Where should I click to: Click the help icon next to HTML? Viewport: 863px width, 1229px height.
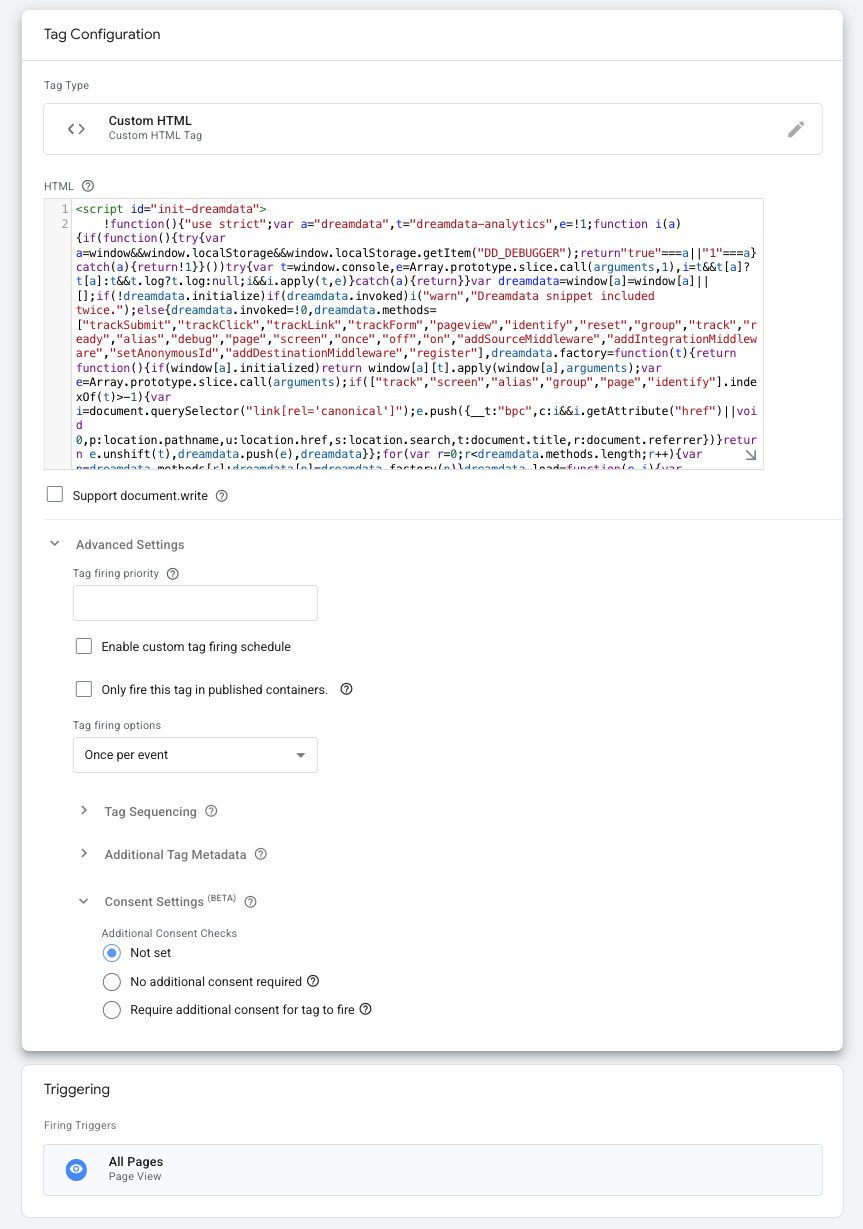89,186
